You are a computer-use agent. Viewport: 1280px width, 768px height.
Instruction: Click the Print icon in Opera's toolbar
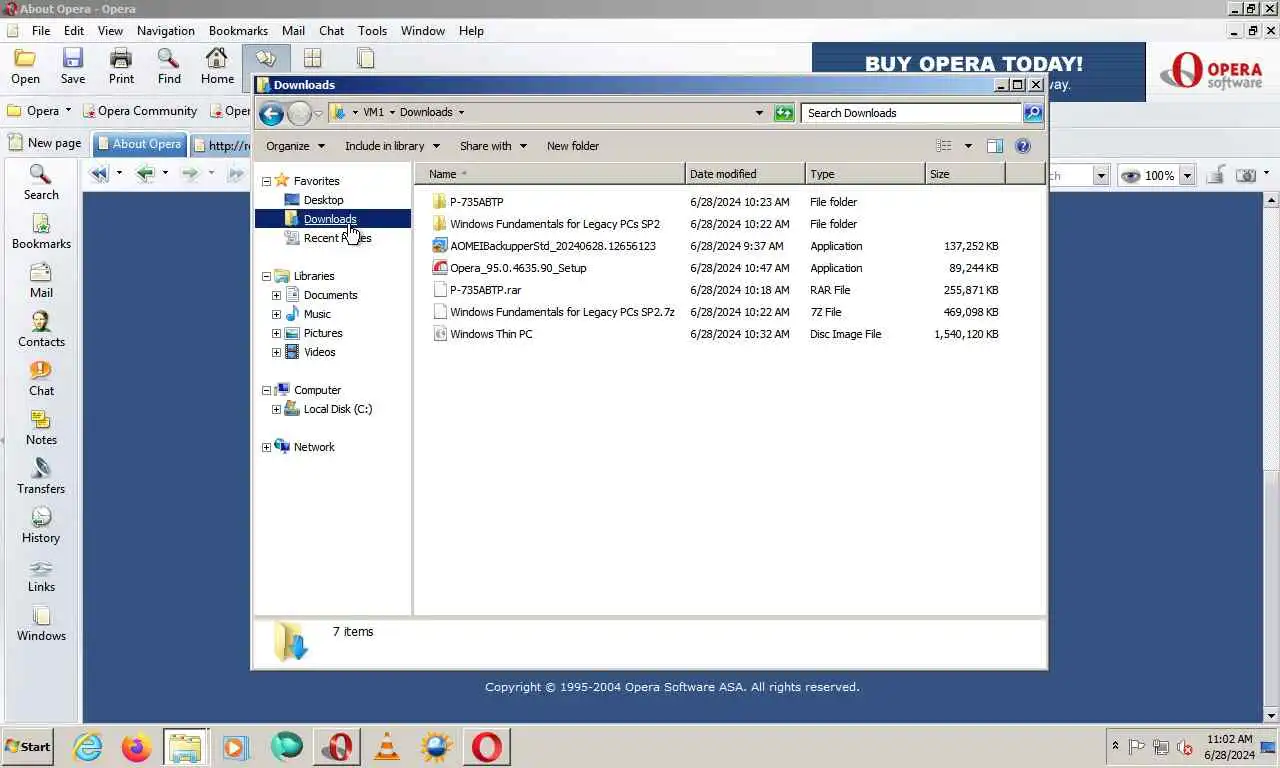121,66
